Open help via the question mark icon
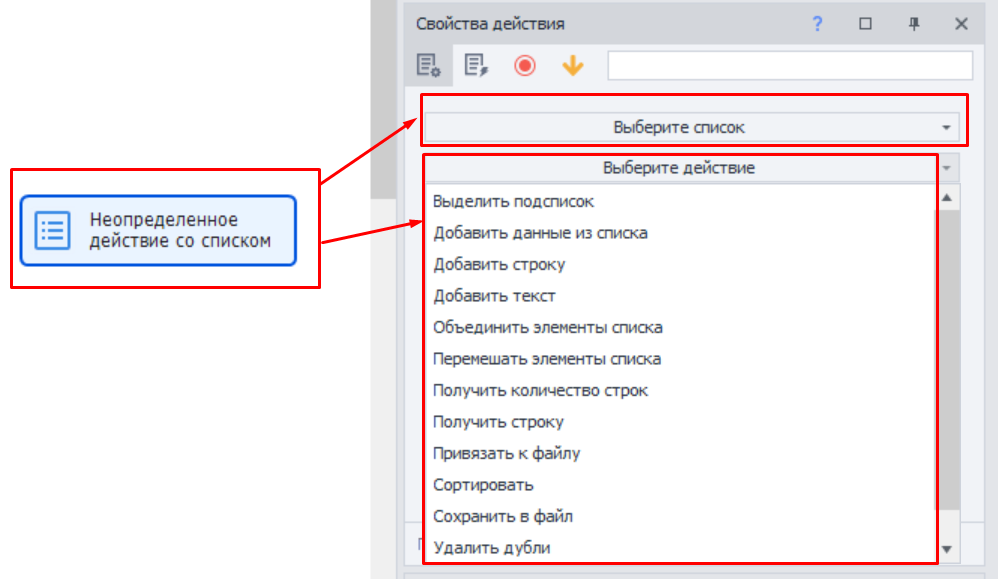This screenshot has width=998, height=579. click(x=818, y=21)
